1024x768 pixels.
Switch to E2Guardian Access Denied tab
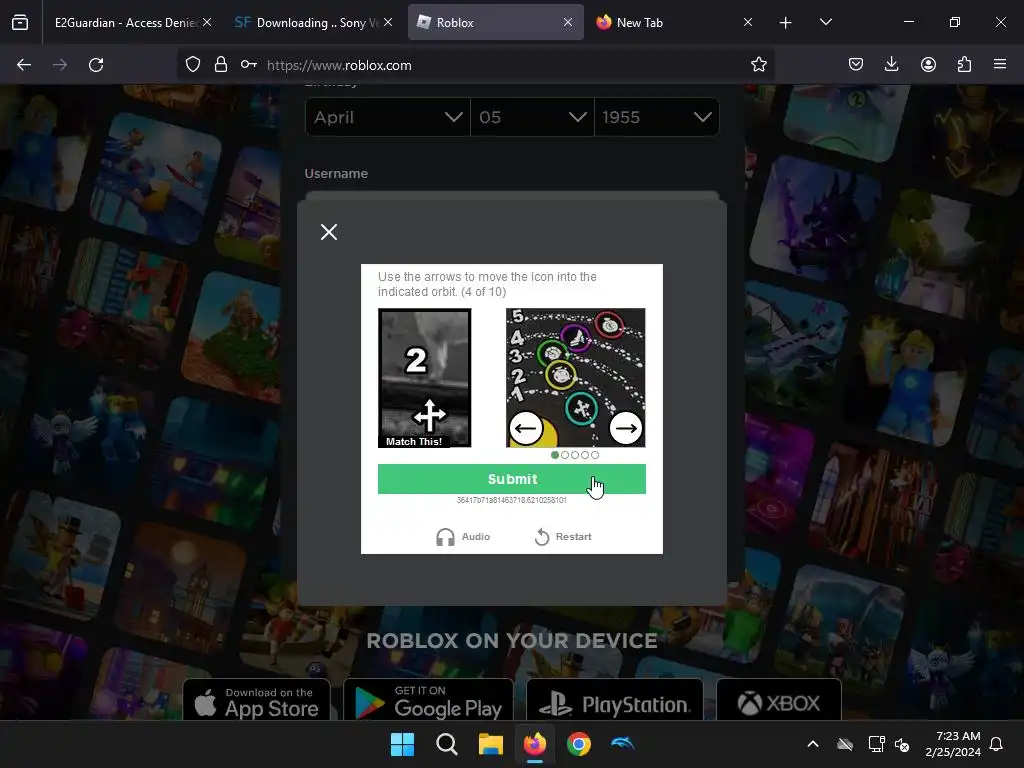click(x=125, y=23)
